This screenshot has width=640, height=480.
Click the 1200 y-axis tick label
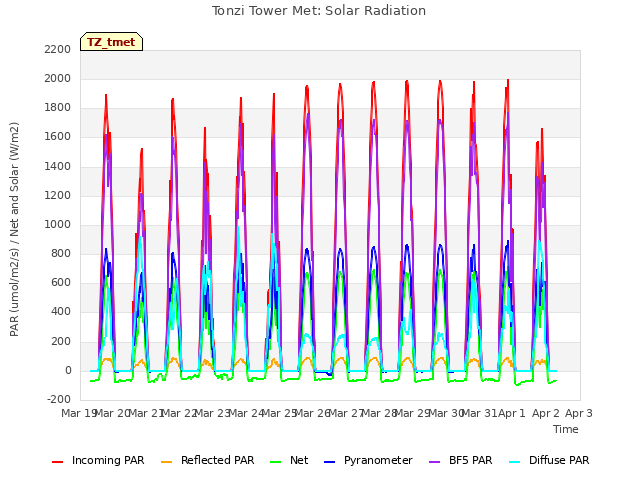coord(58,196)
